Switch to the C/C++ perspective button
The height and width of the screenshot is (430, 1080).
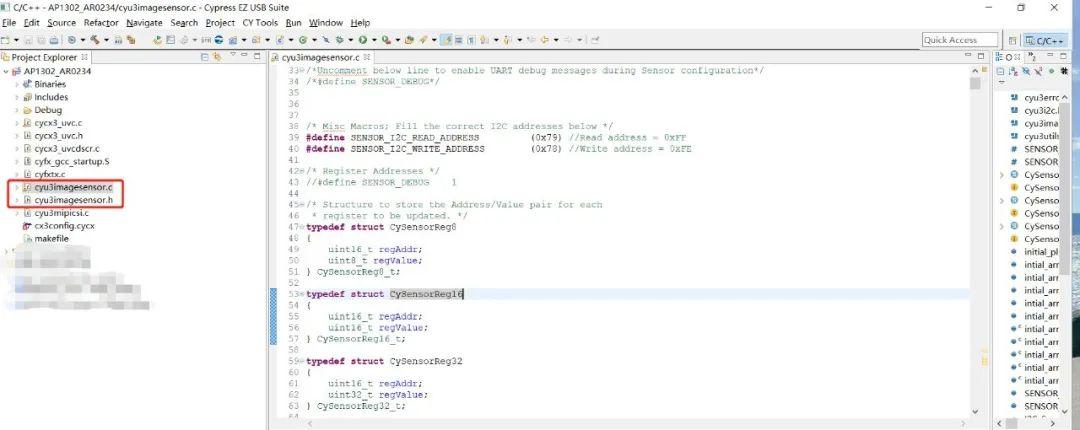1046,41
